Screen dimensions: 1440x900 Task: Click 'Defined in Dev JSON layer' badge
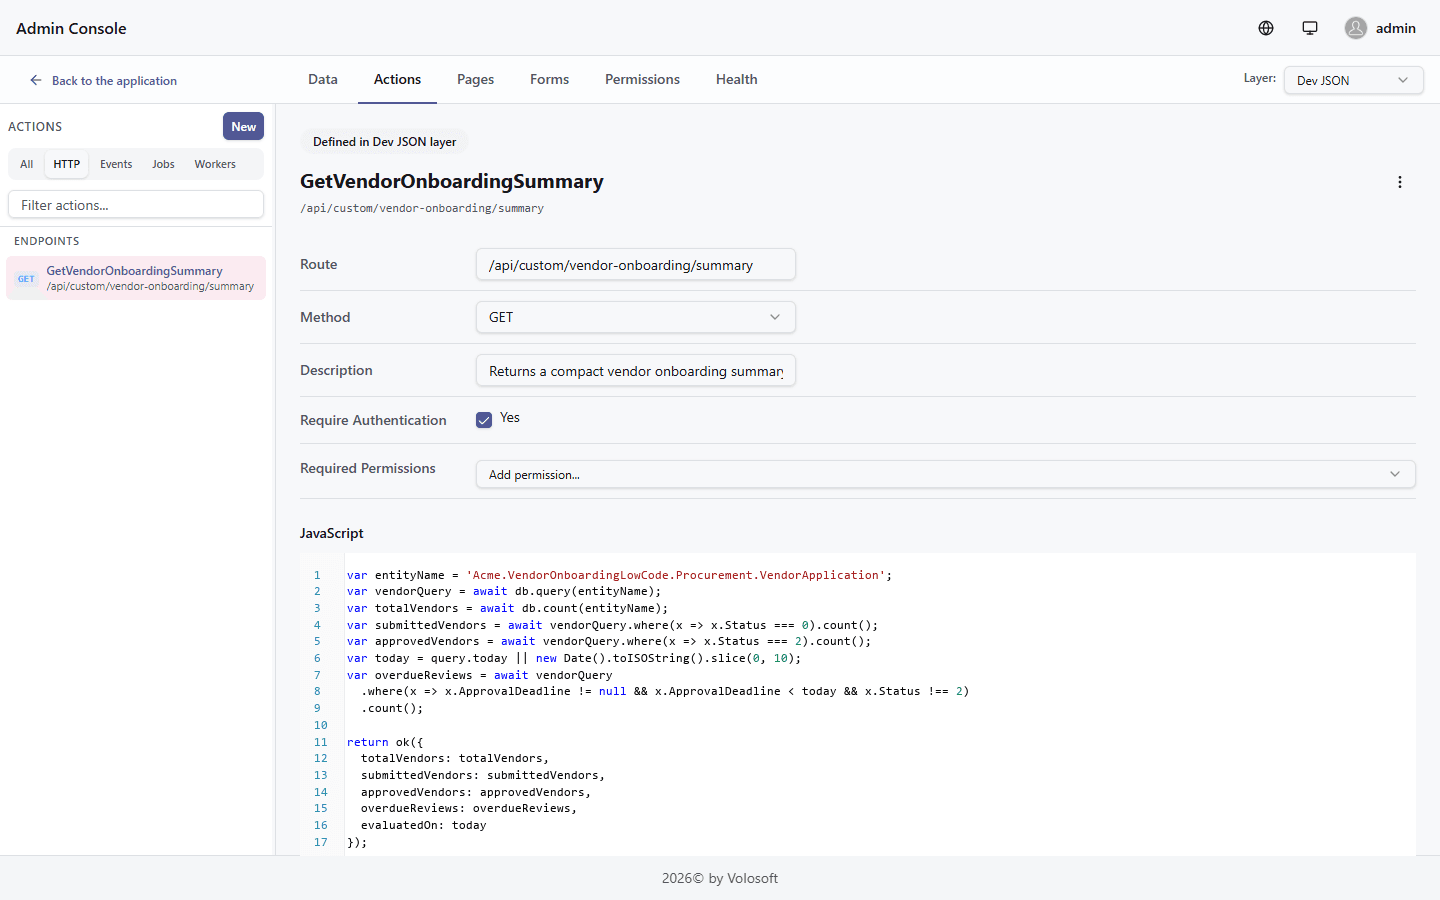point(384,141)
